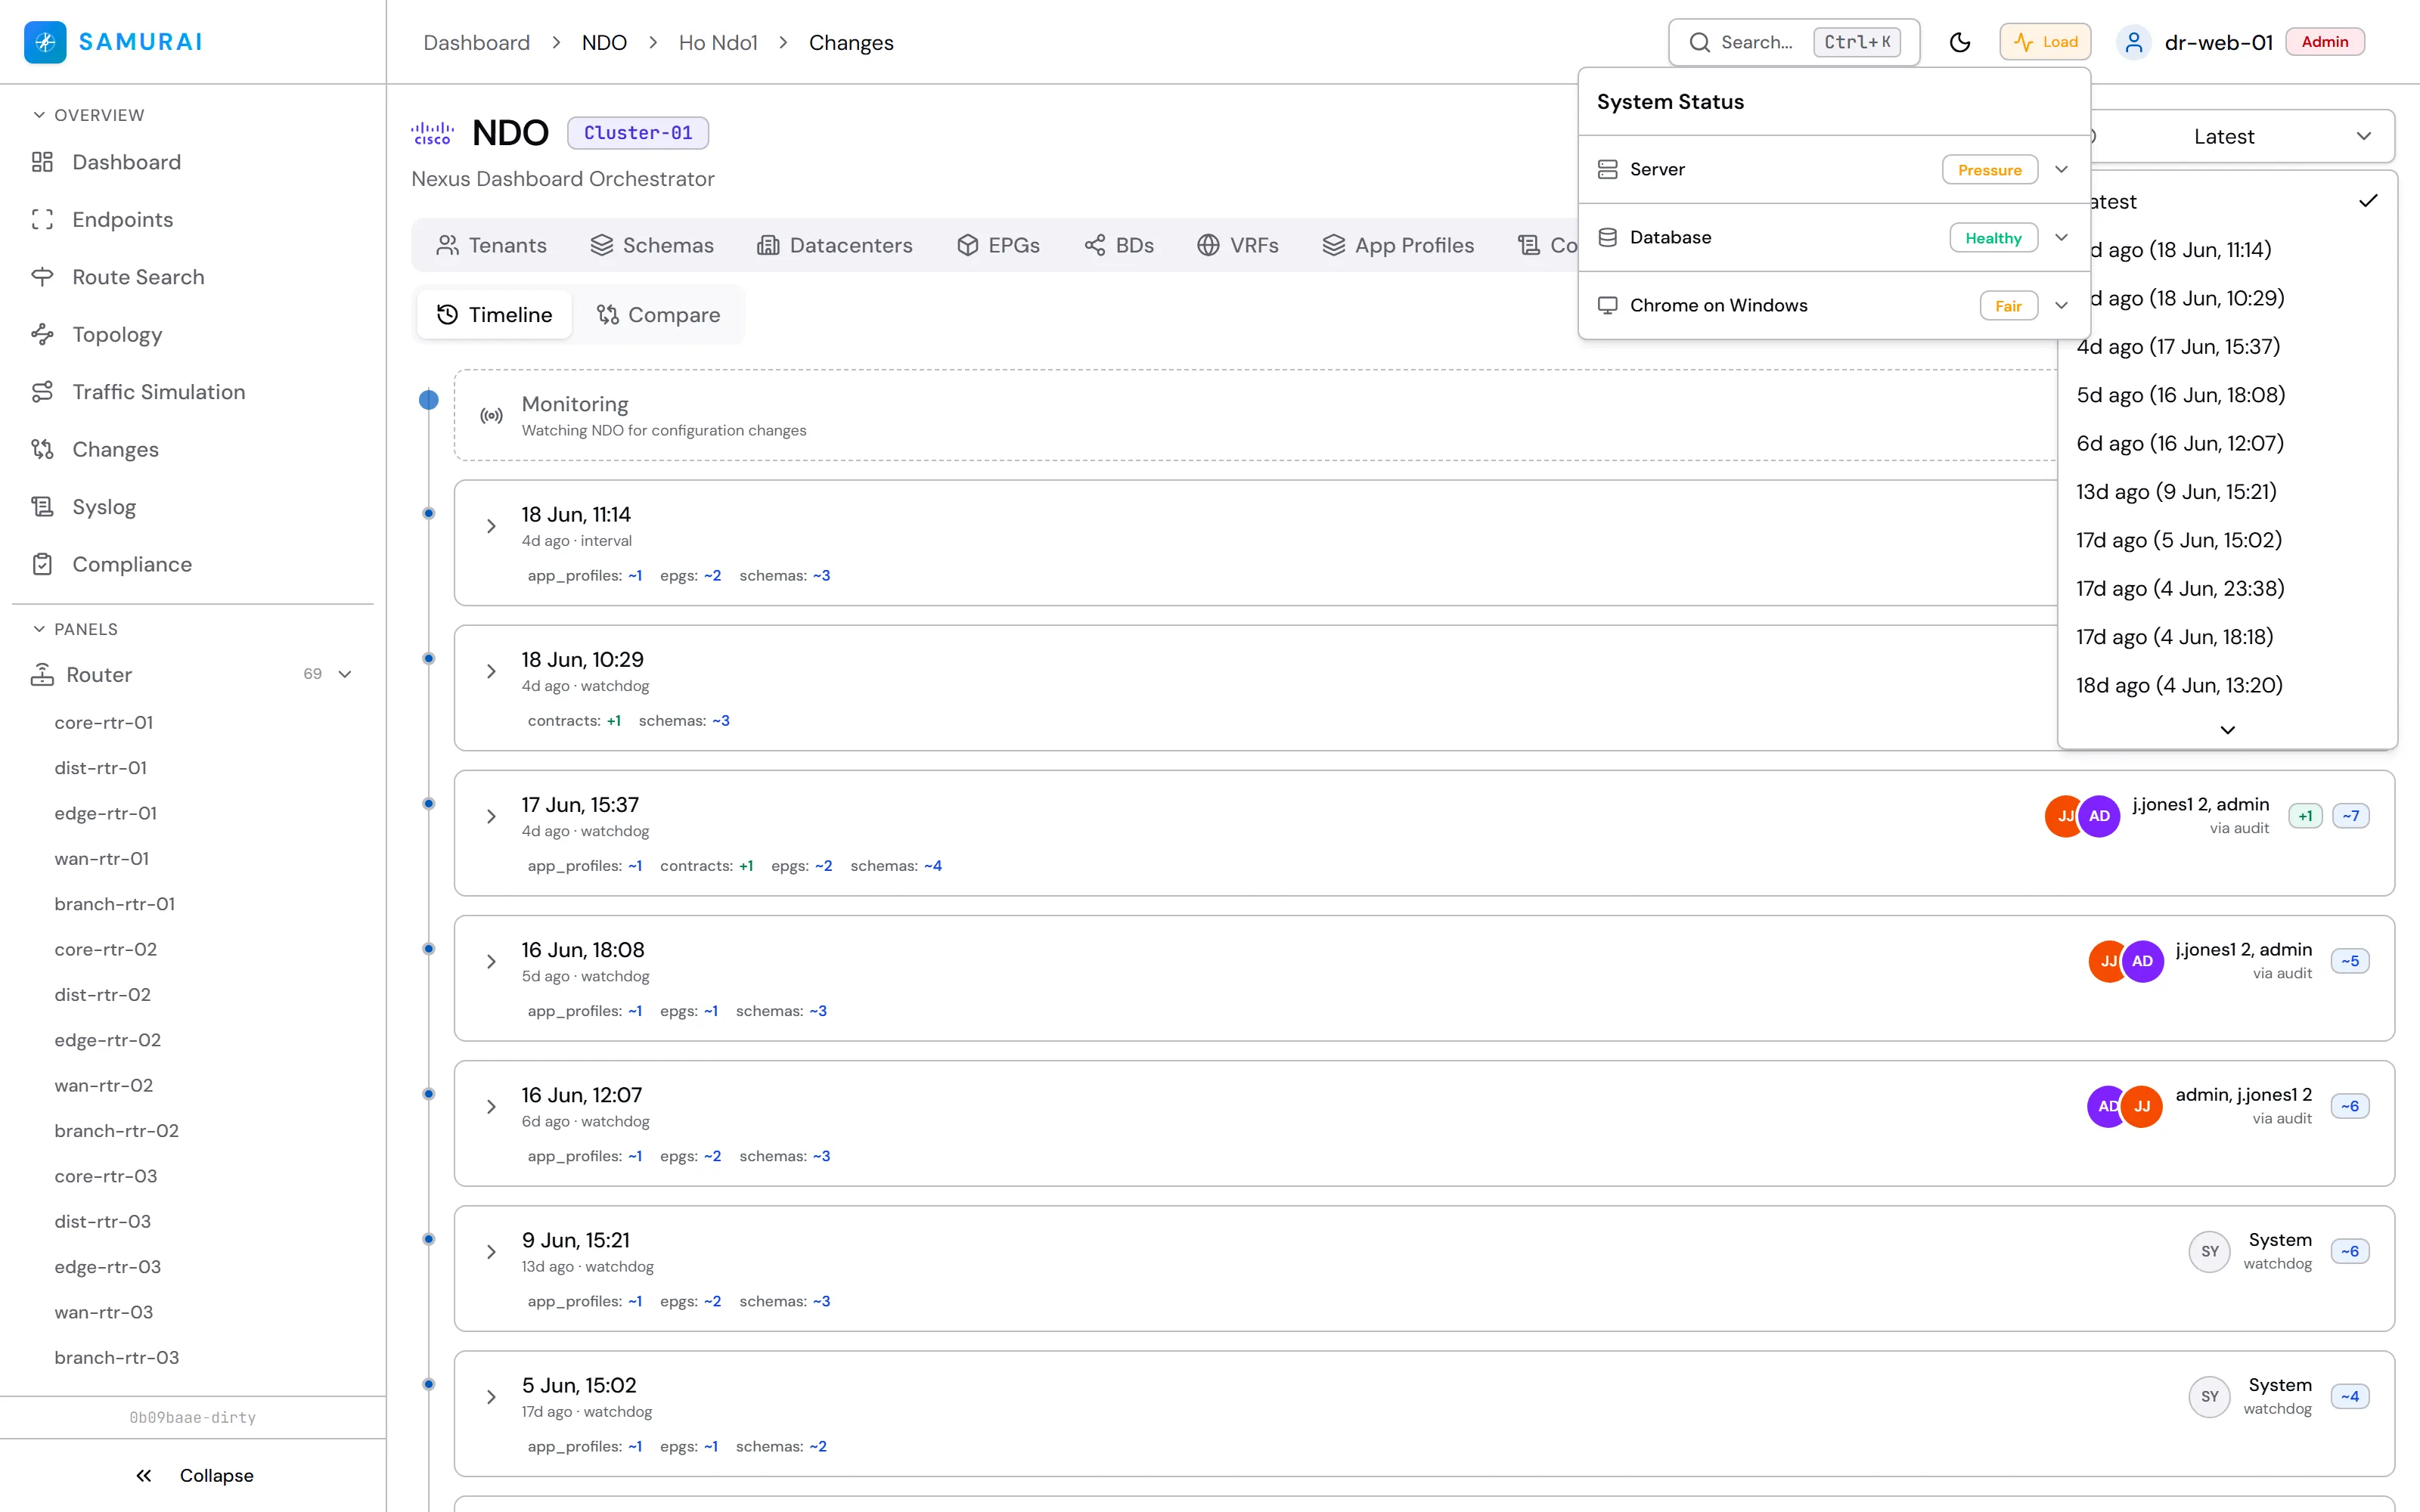Viewport: 2420px width, 1512px height.
Task: Open the Datacenters tab
Action: tap(835, 245)
